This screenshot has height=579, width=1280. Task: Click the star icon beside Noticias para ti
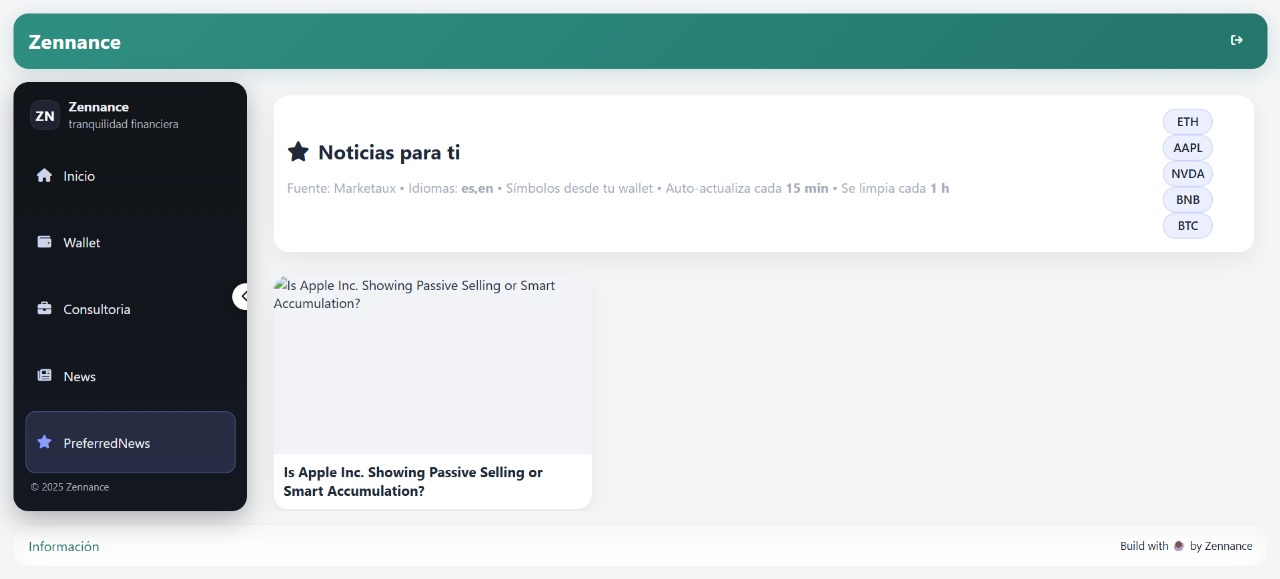[298, 151]
